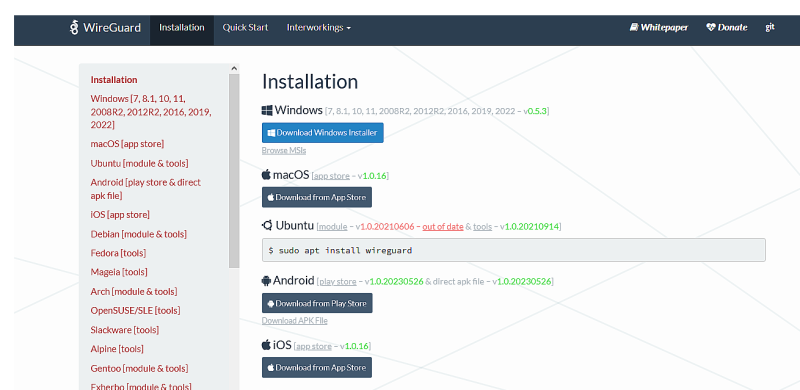Click the Windows logo beside Windows heading
800x390 pixels.
click(267, 110)
